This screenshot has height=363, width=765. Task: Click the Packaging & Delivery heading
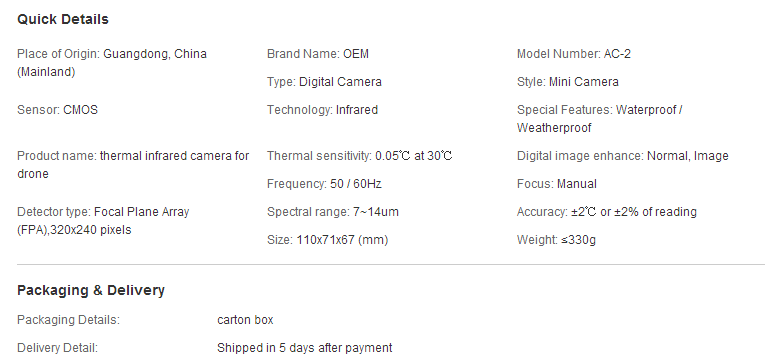pyautogui.click(x=91, y=290)
